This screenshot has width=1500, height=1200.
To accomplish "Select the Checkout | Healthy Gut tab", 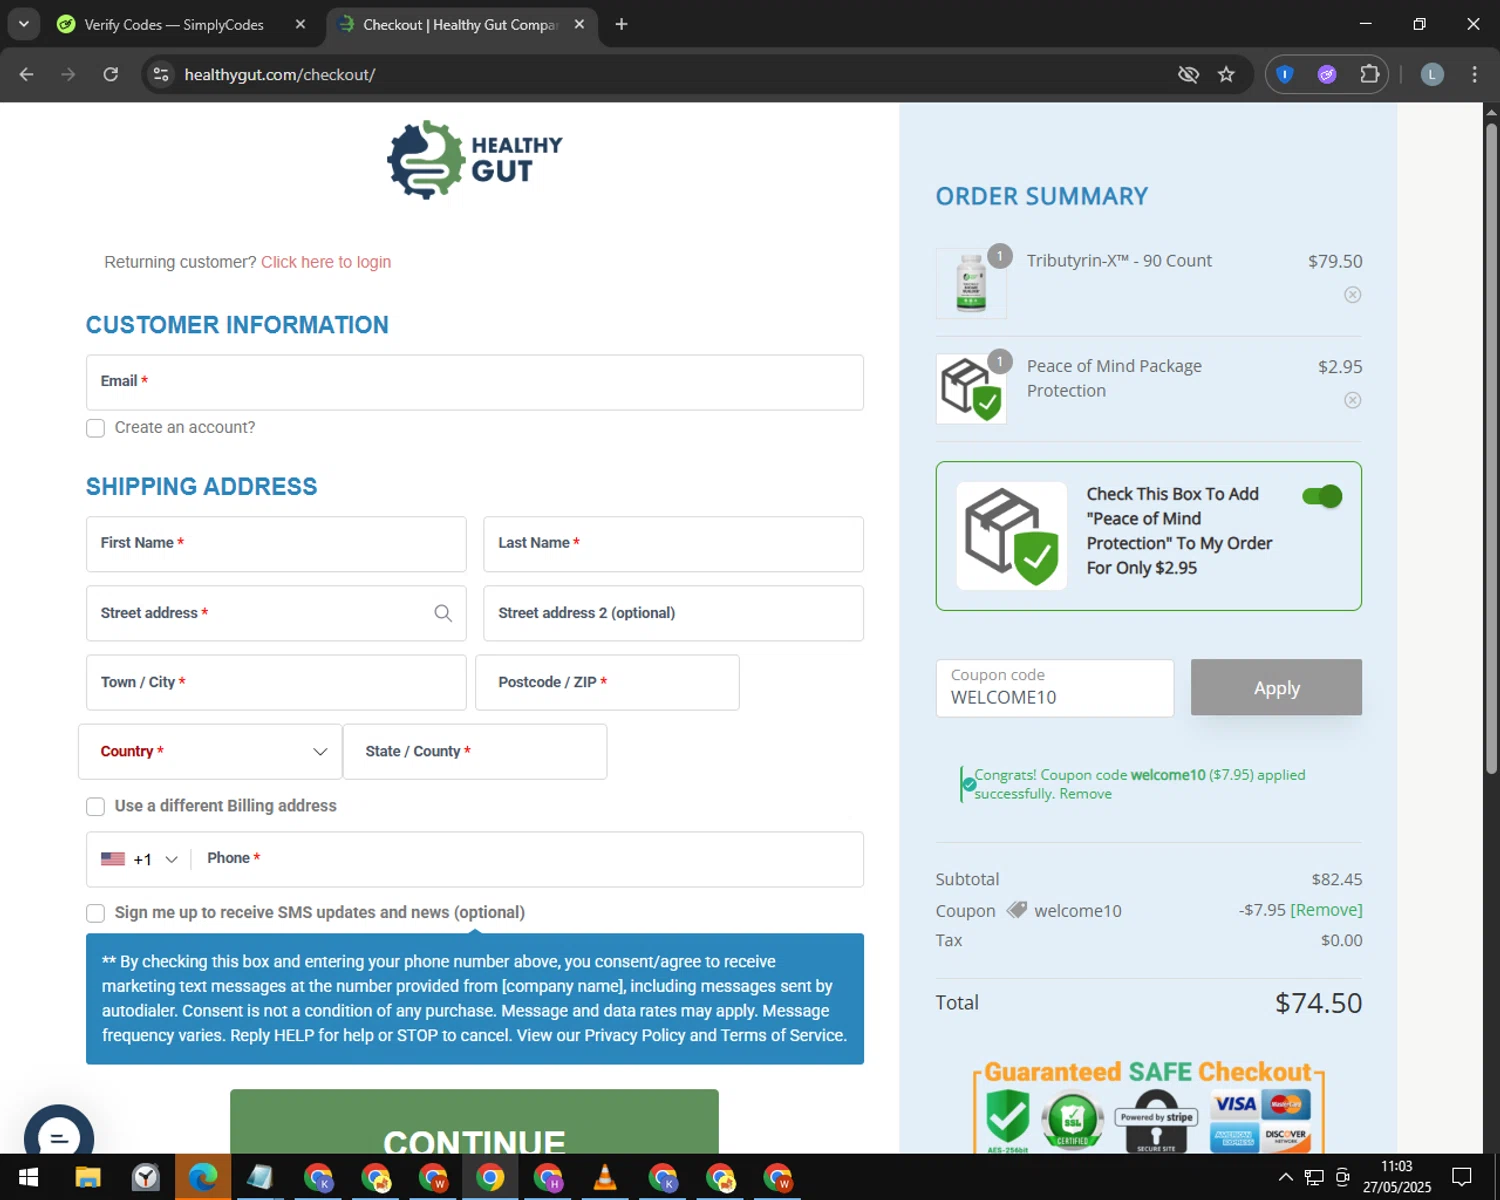I will (460, 24).
